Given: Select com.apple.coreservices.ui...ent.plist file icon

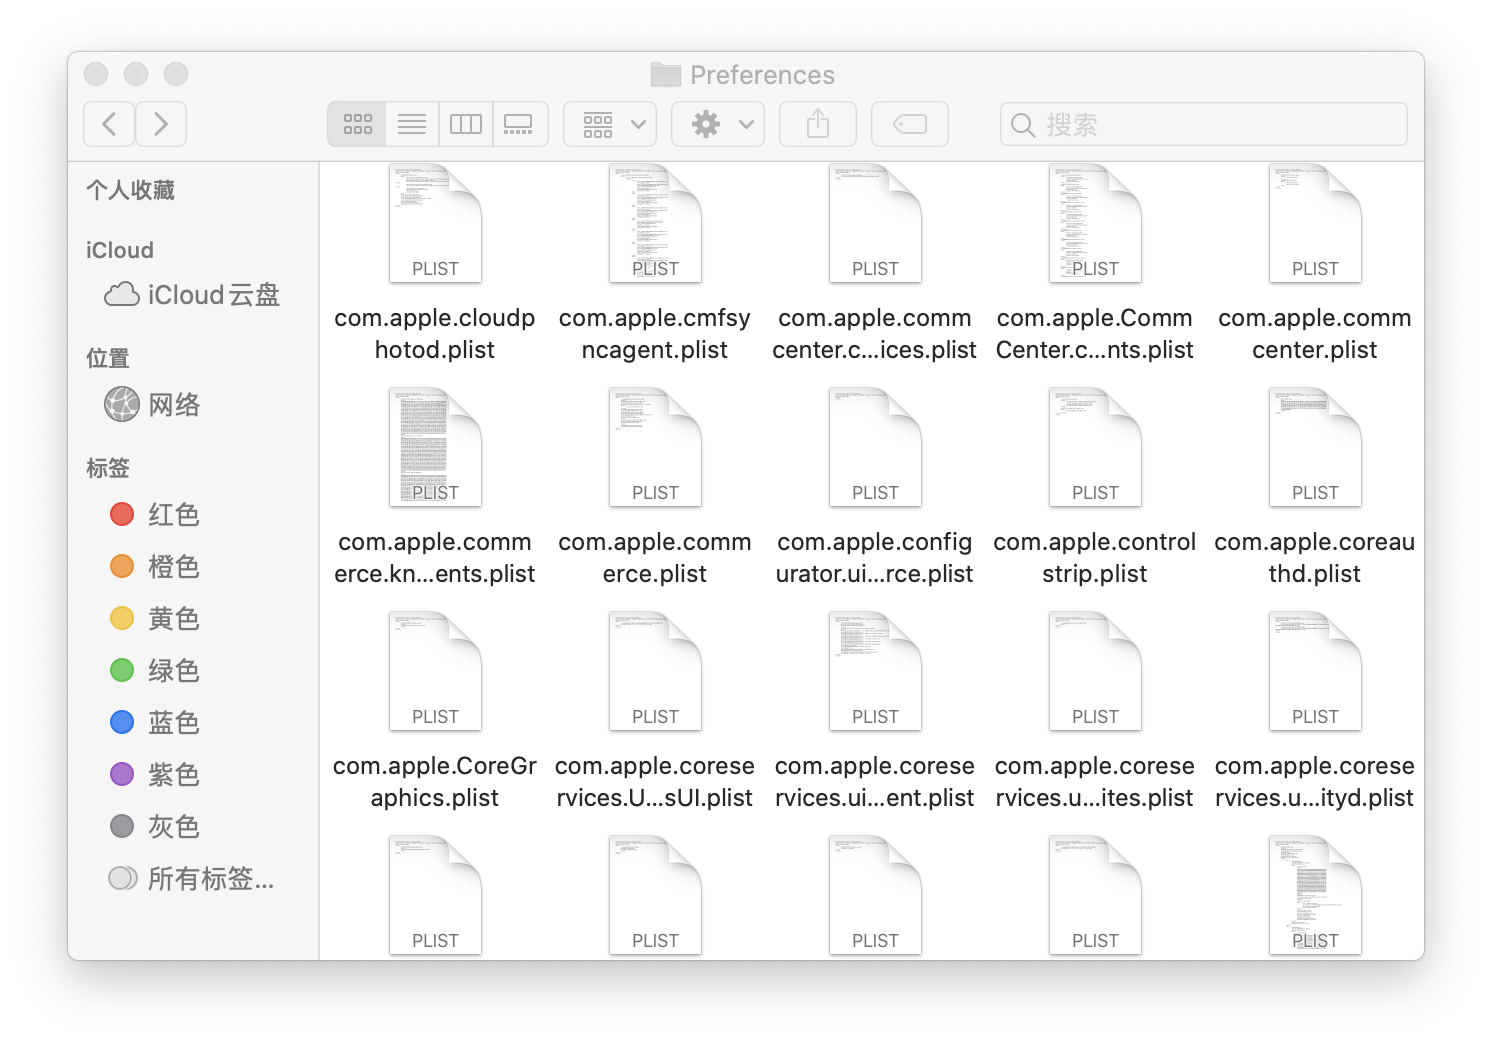Looking at the screenshot, I should [x=875, y=672].
